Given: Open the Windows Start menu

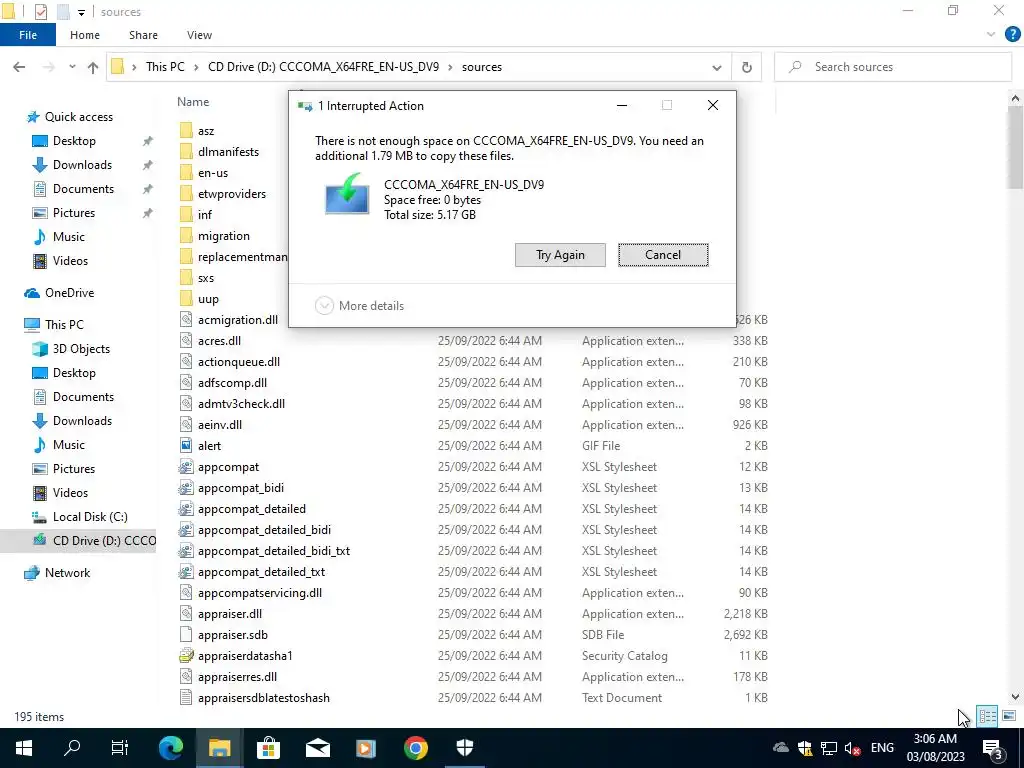Looking at the screenshot, I should (24, 748).
